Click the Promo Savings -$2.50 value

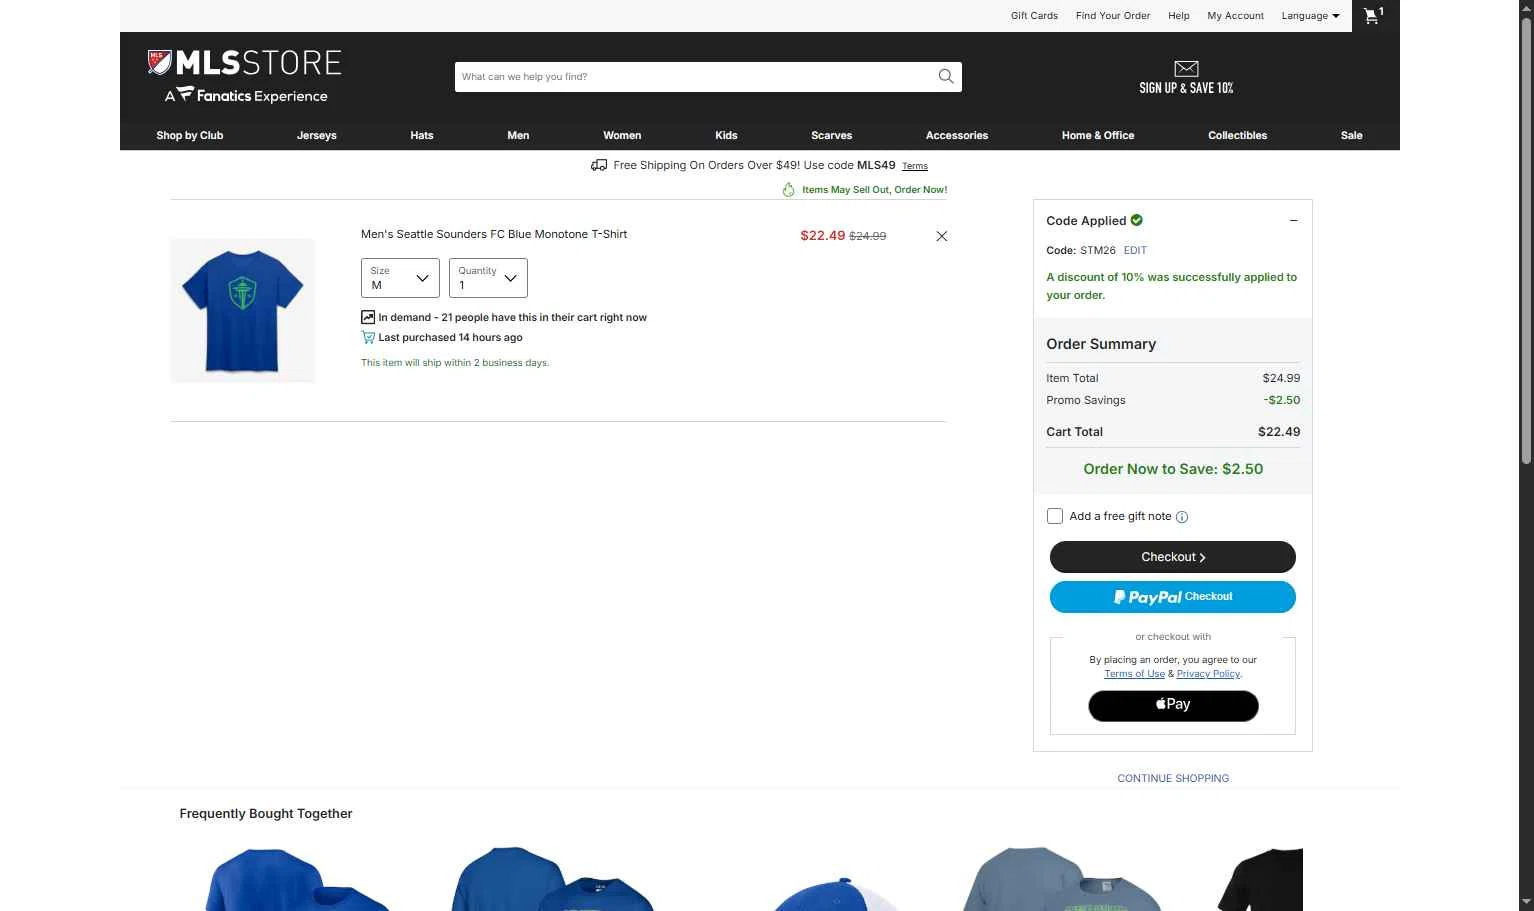click(1282, 400)
